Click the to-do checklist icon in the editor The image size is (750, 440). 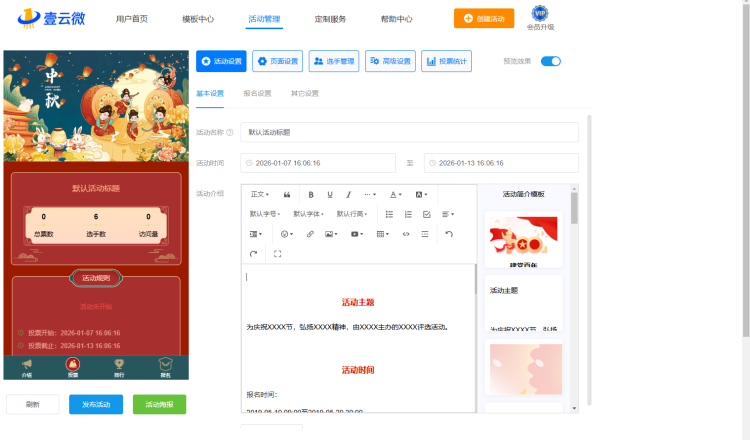point(427,214)
